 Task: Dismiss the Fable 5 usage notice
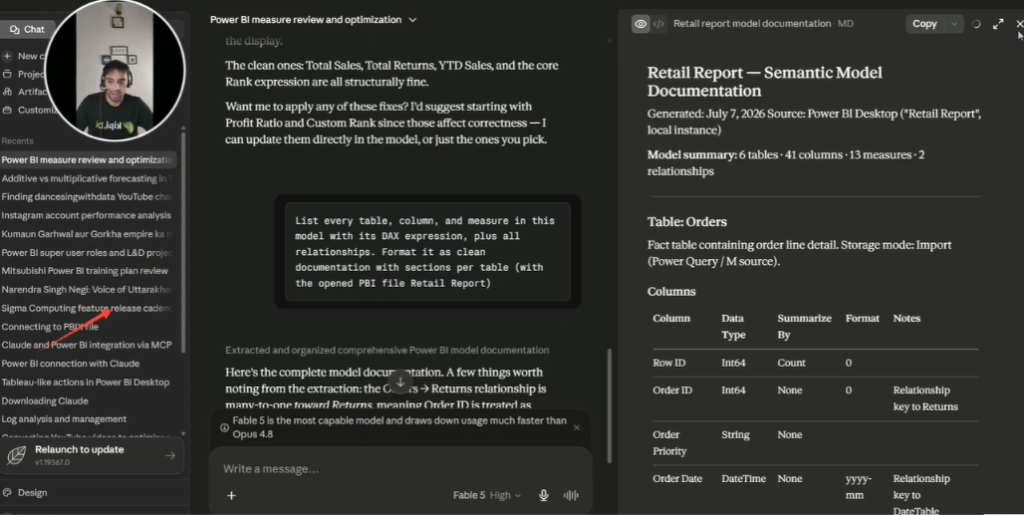pyautogui.click(x=577, y=428)
